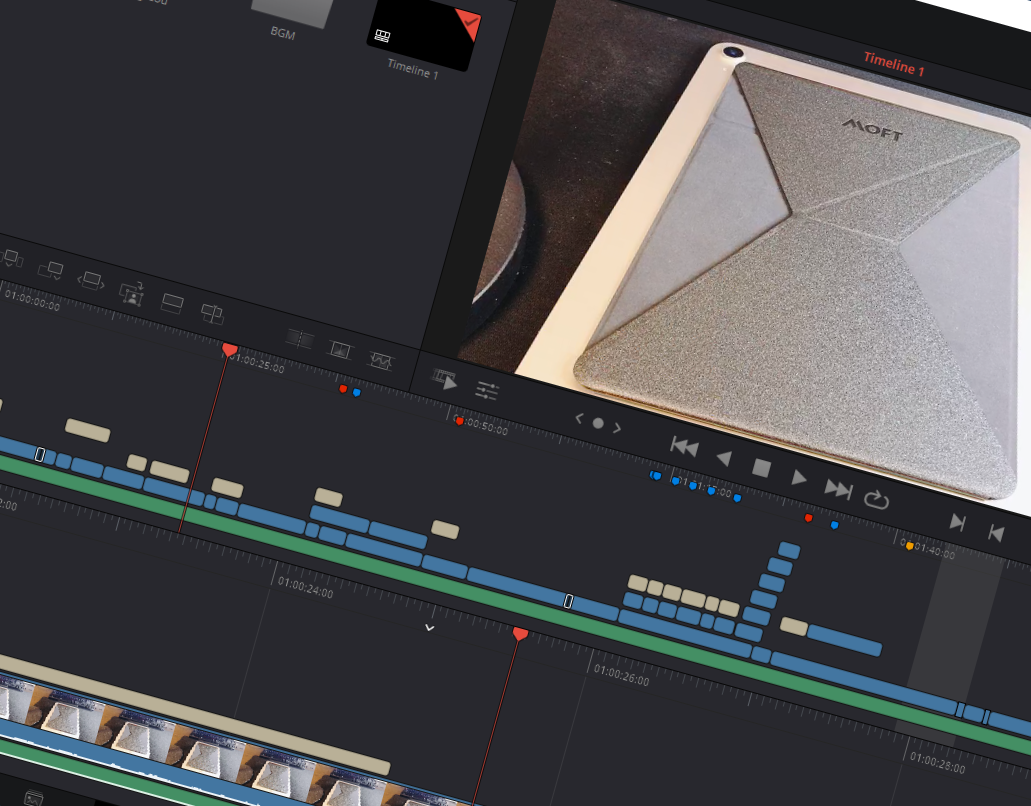Choose the Place on Top icon
Image resolution: width=1031 pixels, height=806 pixels.
pos(172,303)
